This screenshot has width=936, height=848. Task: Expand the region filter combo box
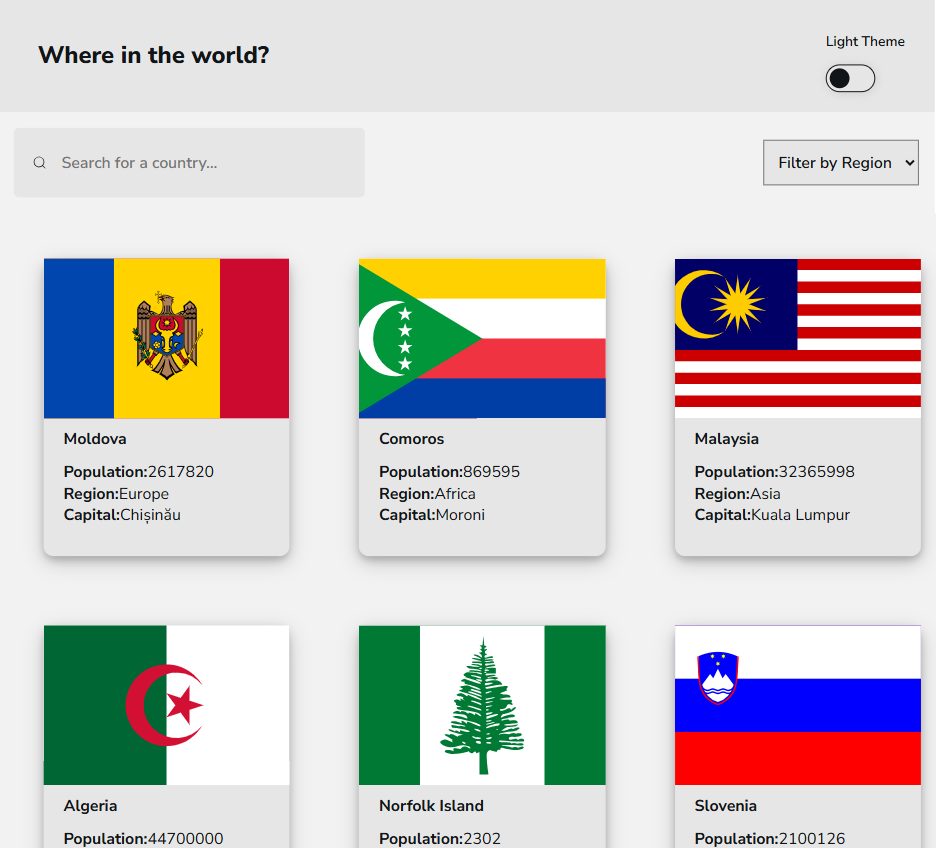click(840, 162)
